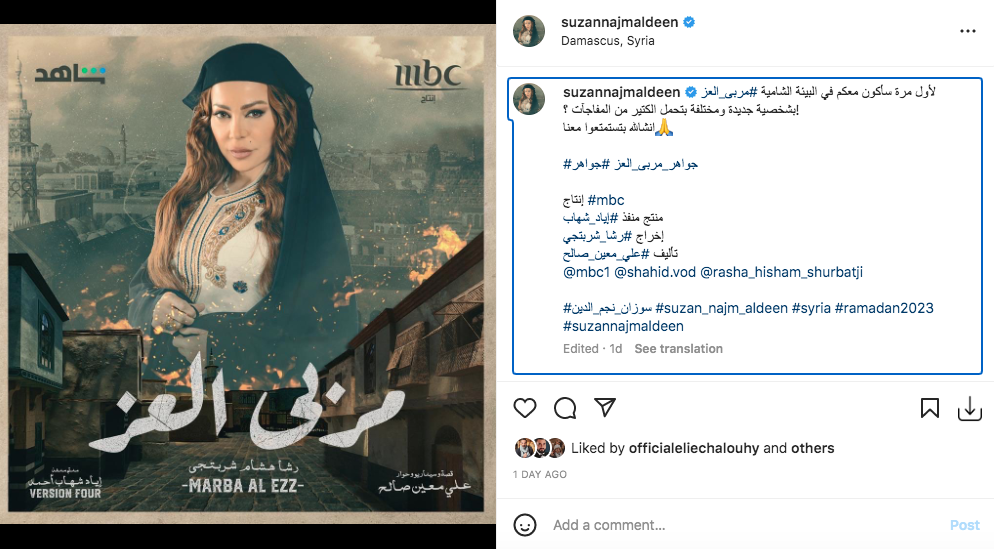
Task: Expand caption with See translation
Action: (678, 349)
